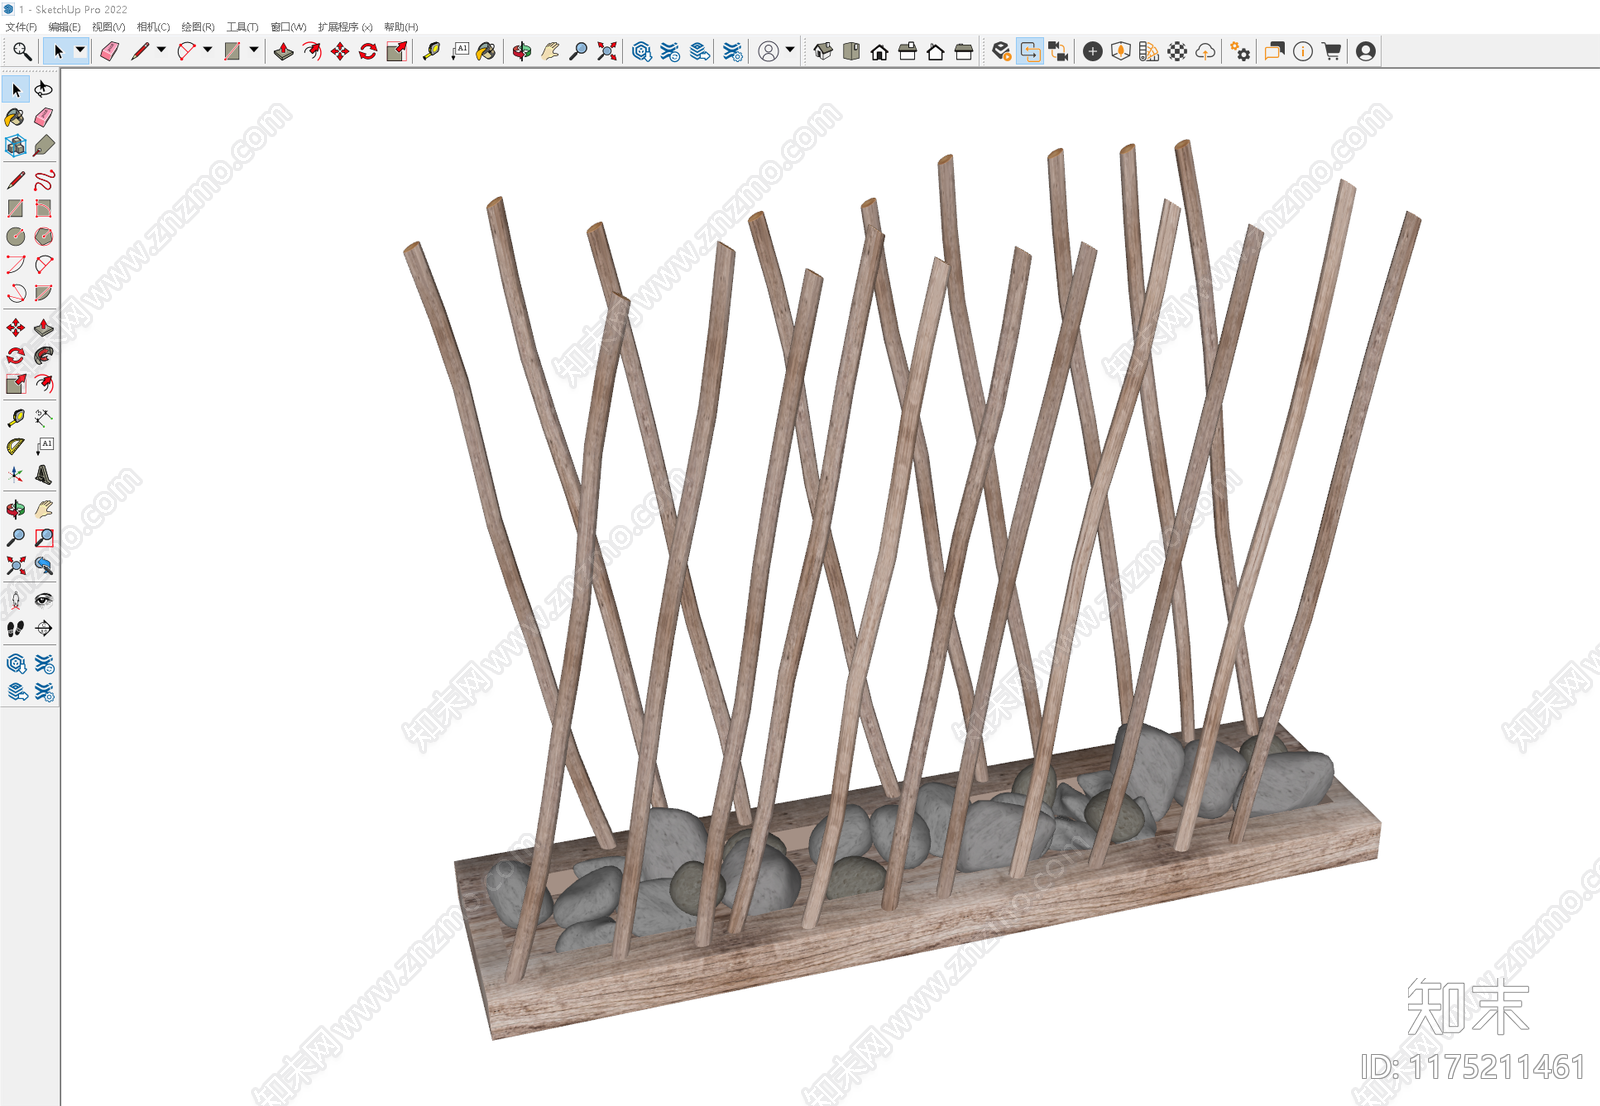Select Make Component in left toolbar
The width and height of the screenshot is (1600, 1106).
tap(16, 146)
